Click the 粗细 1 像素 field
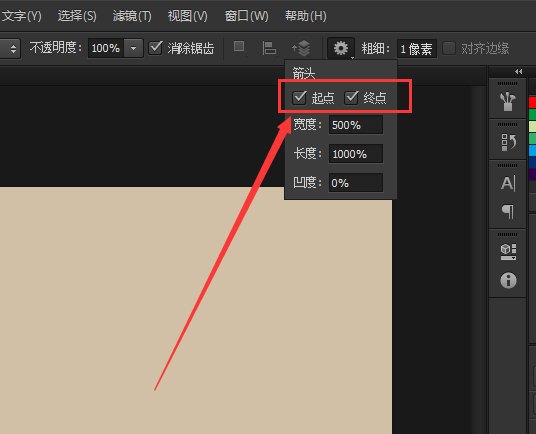536x434 pixels. pyautogui.click(x=417, y=49)
